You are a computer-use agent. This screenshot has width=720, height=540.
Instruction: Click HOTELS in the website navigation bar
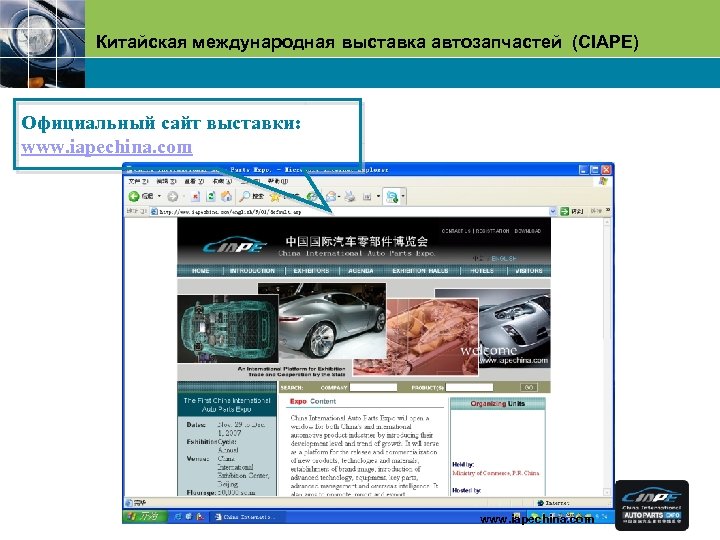[x=482, y=271]
